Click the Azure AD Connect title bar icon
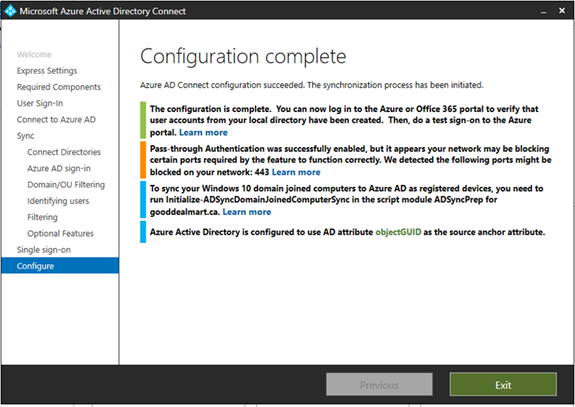The width and height of the screenshot is (575, 407). [10, 11]
